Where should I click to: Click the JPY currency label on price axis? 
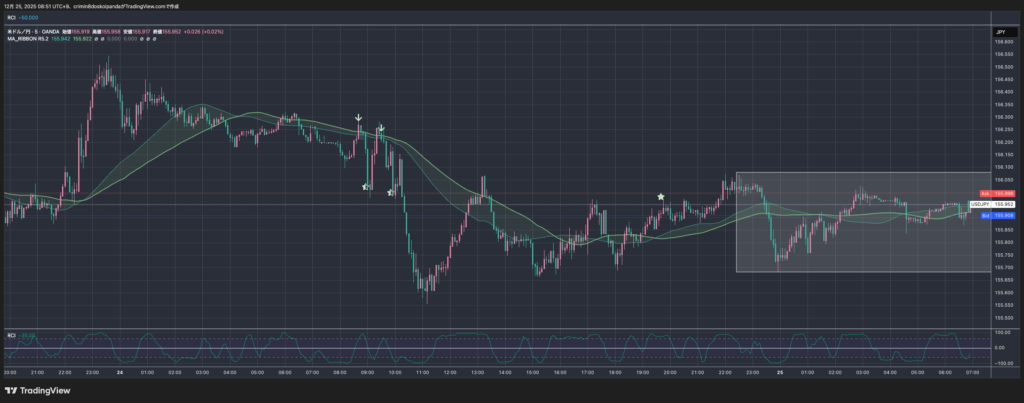999,32
